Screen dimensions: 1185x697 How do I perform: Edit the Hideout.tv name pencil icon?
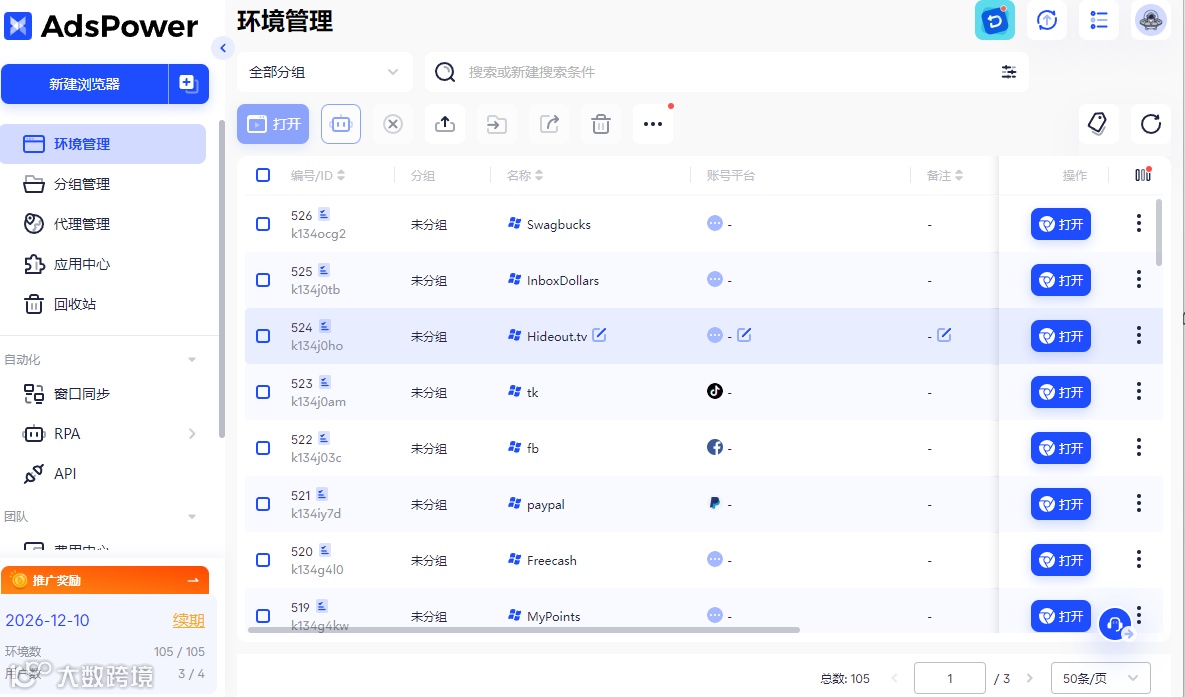(x=599, y=335)
